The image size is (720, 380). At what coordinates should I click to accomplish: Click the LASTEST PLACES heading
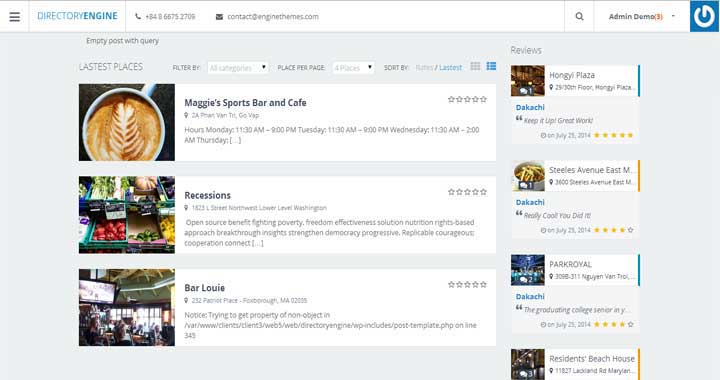pyautogui.click(x=111, y=67)
